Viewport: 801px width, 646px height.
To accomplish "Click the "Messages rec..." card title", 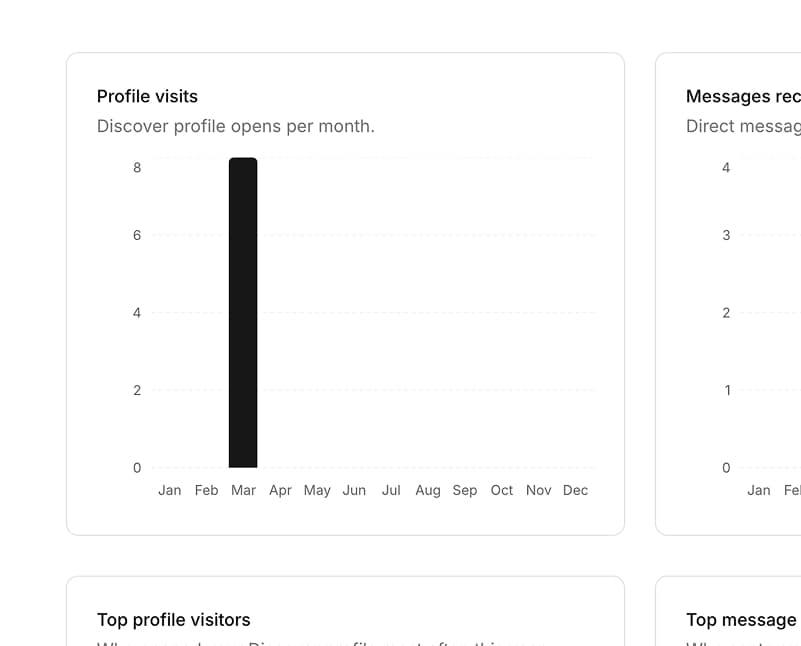I will pyautogui.click(x=742, y=96).
